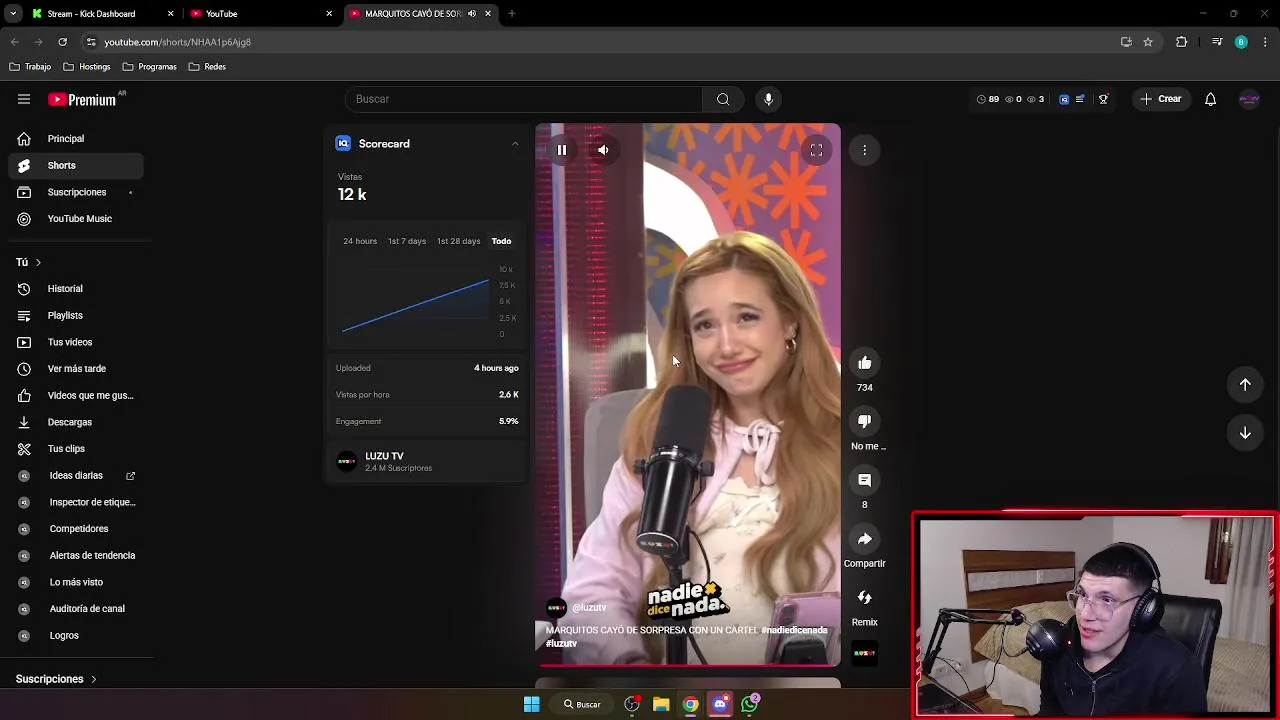The image size is (1280, 720).
Task: Open Tus clips
Action: pyautogui.click(x=76, y=449)
